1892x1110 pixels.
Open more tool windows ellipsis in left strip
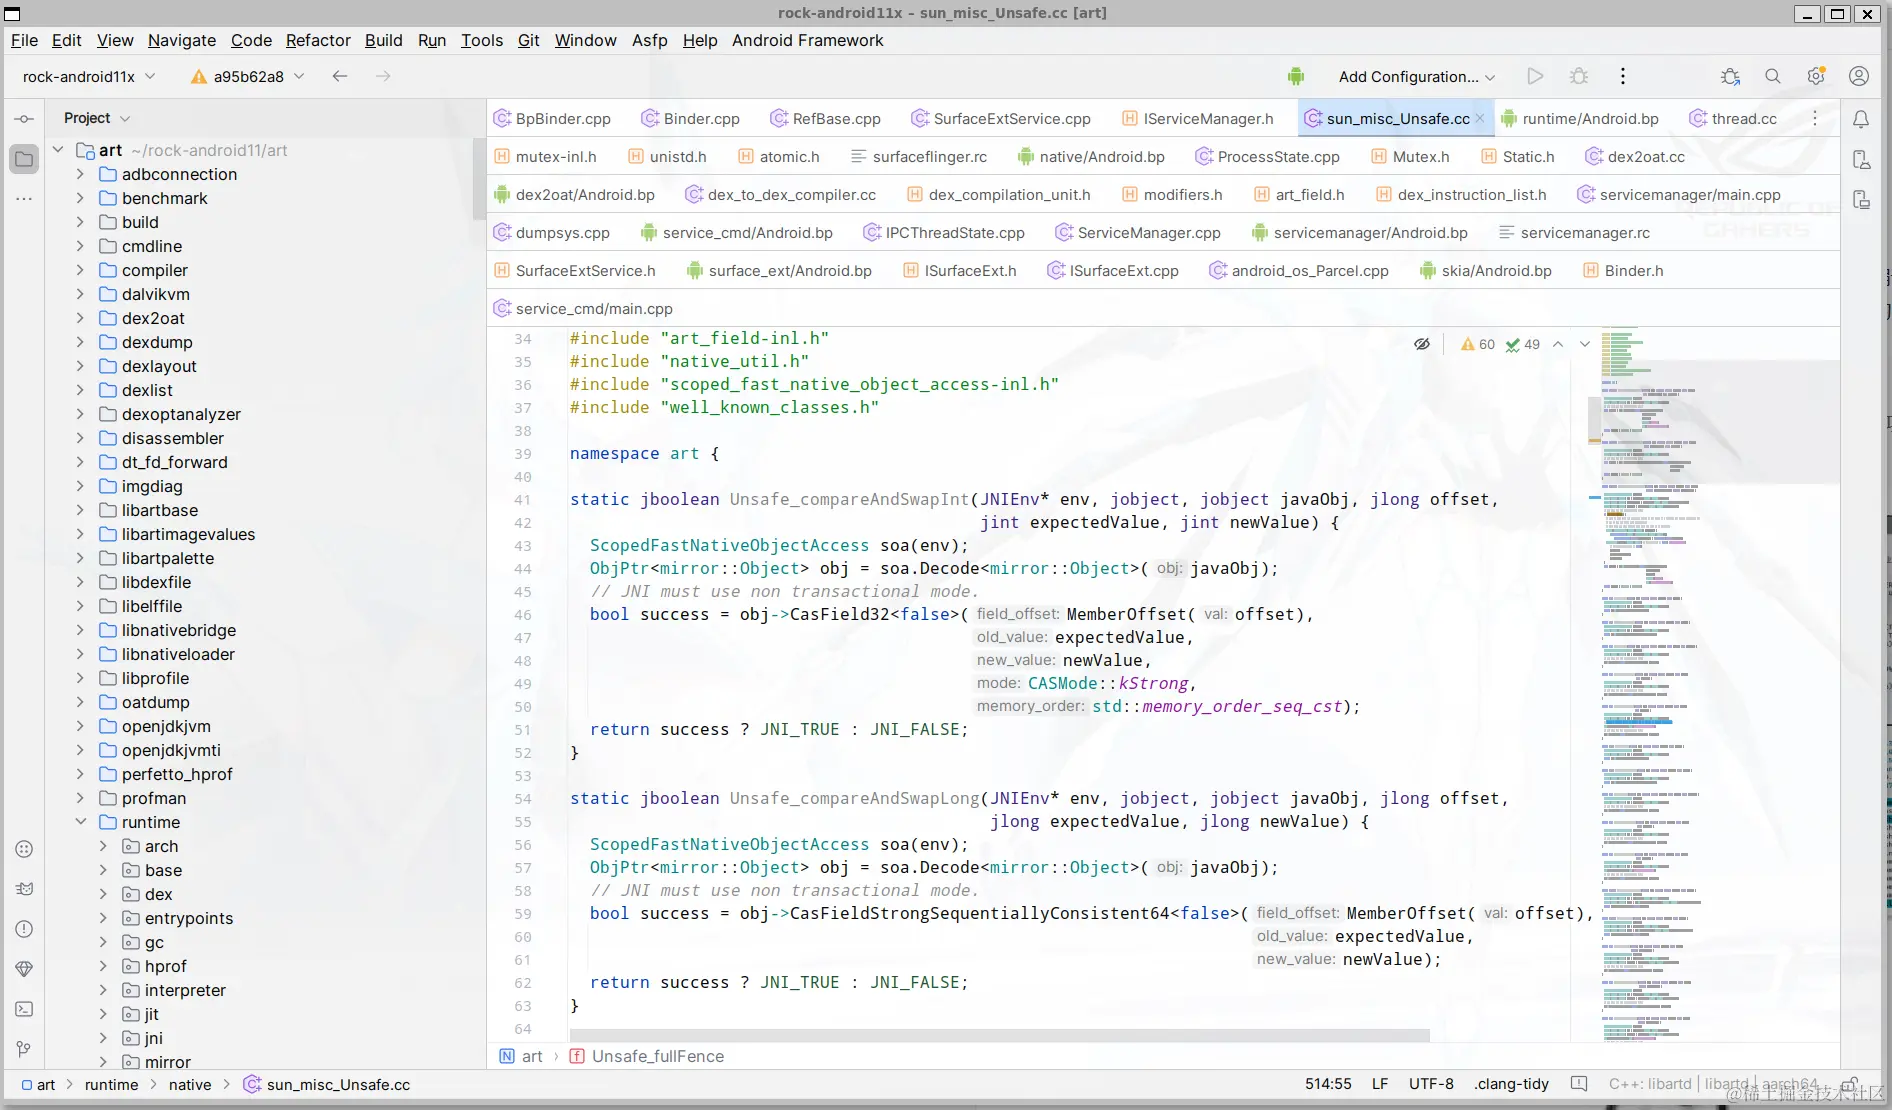pyautogui.click(x=24, y=199)
